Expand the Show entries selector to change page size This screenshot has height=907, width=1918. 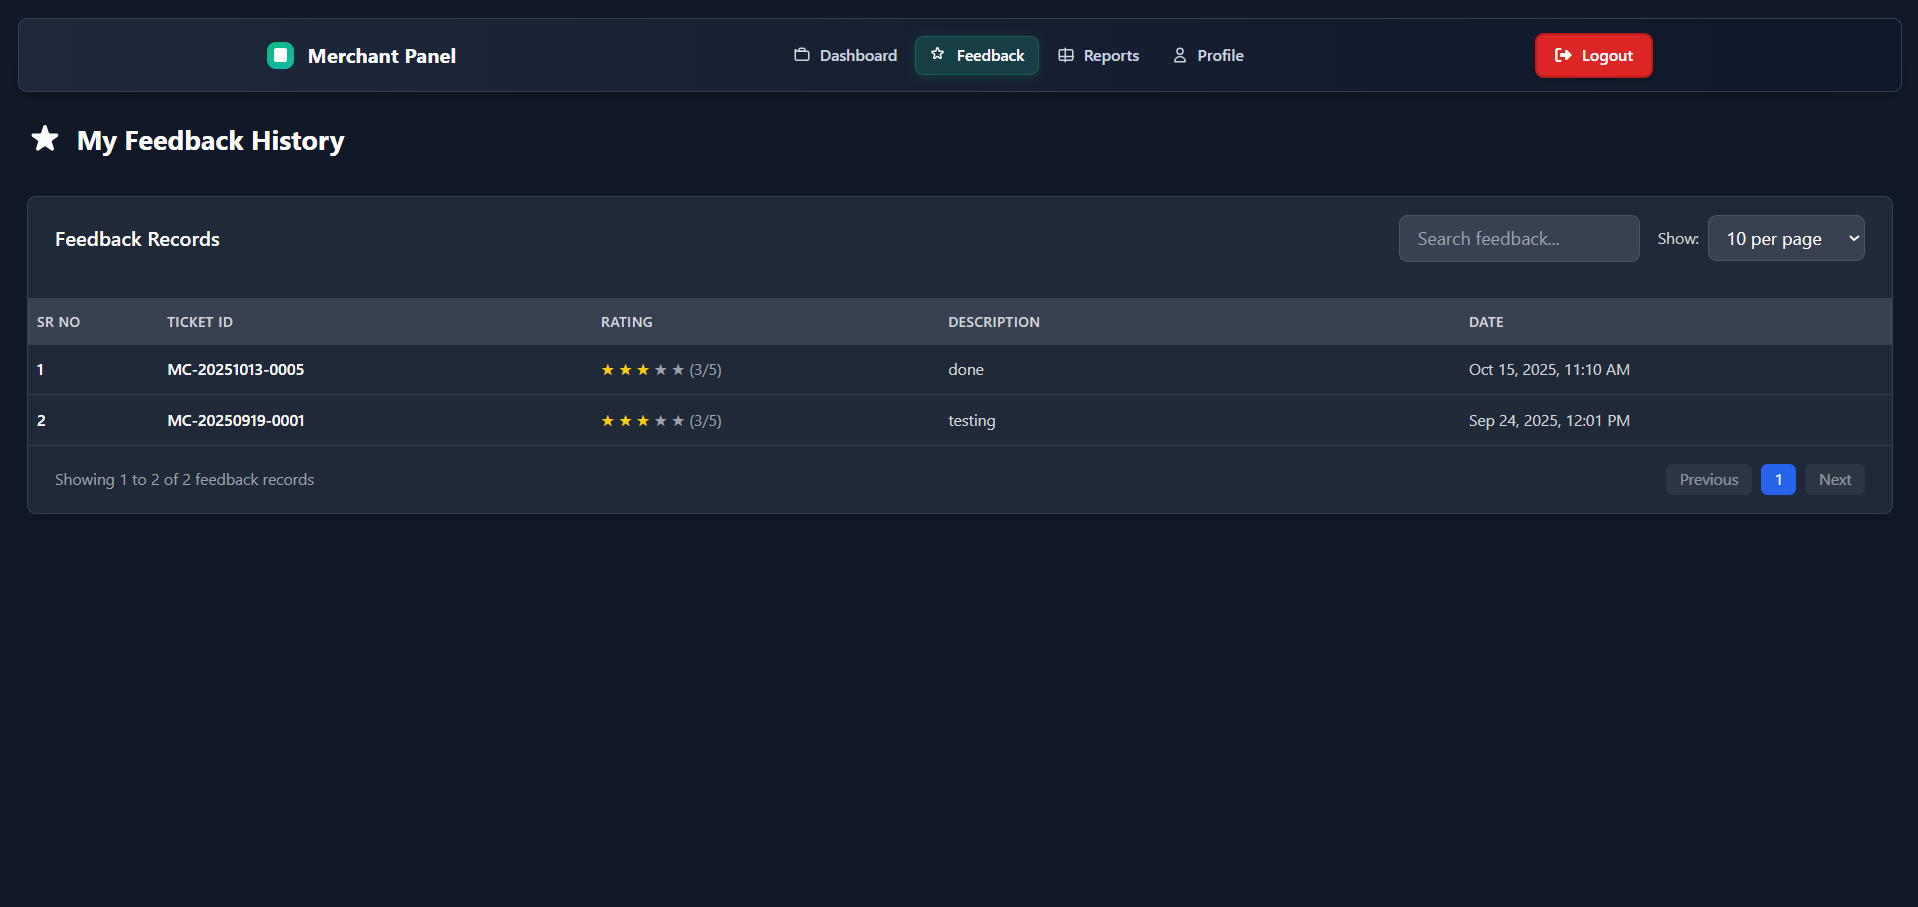1786,238
